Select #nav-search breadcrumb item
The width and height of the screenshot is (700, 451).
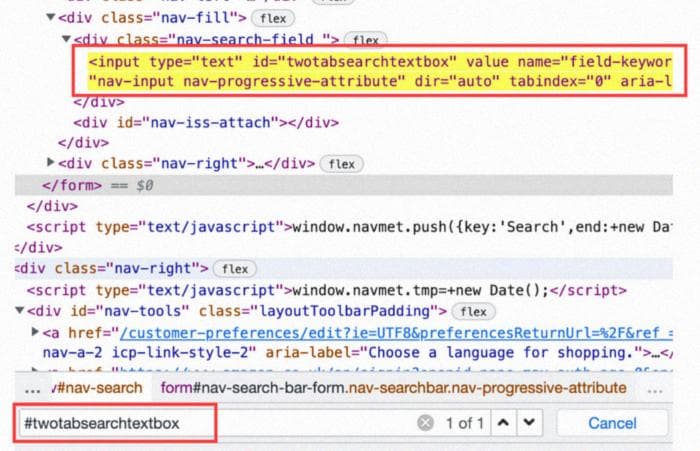coord(97,388)
